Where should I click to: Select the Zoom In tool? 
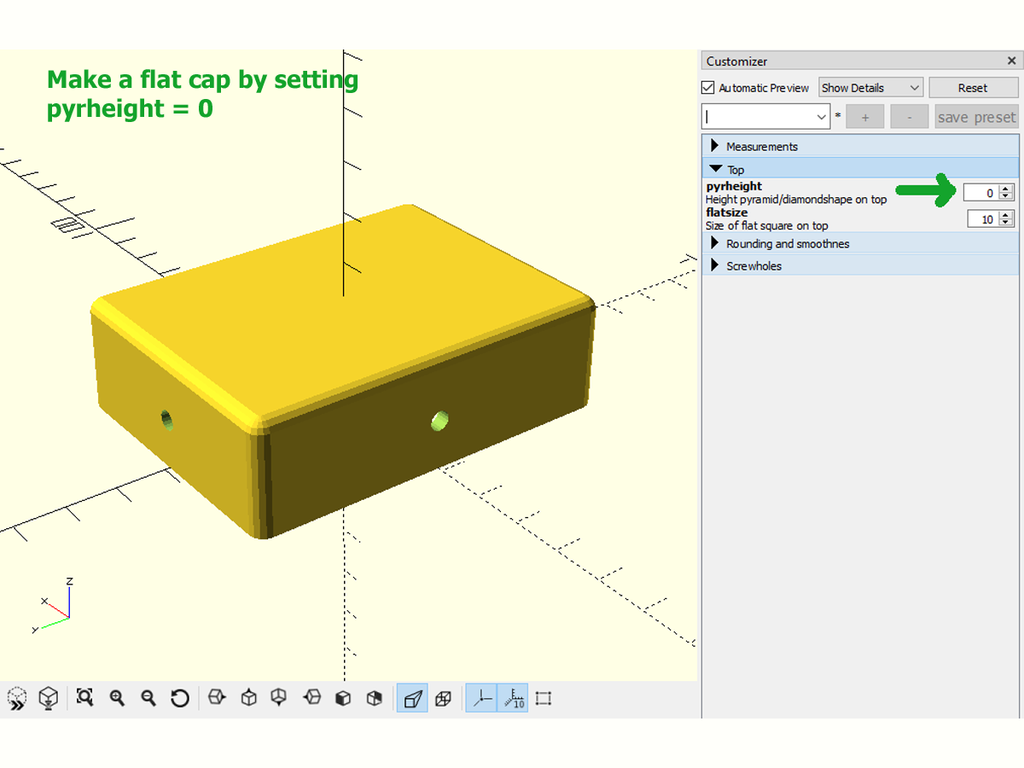coord(117,698)
